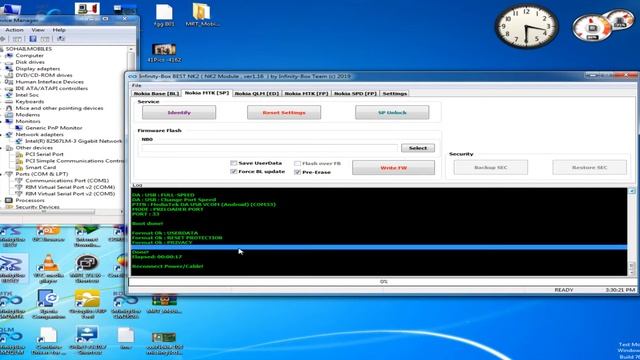Click the blank file desktop icon beside MRT_Mobi
This screenshot has height=360, width=640.
point(164,15)
